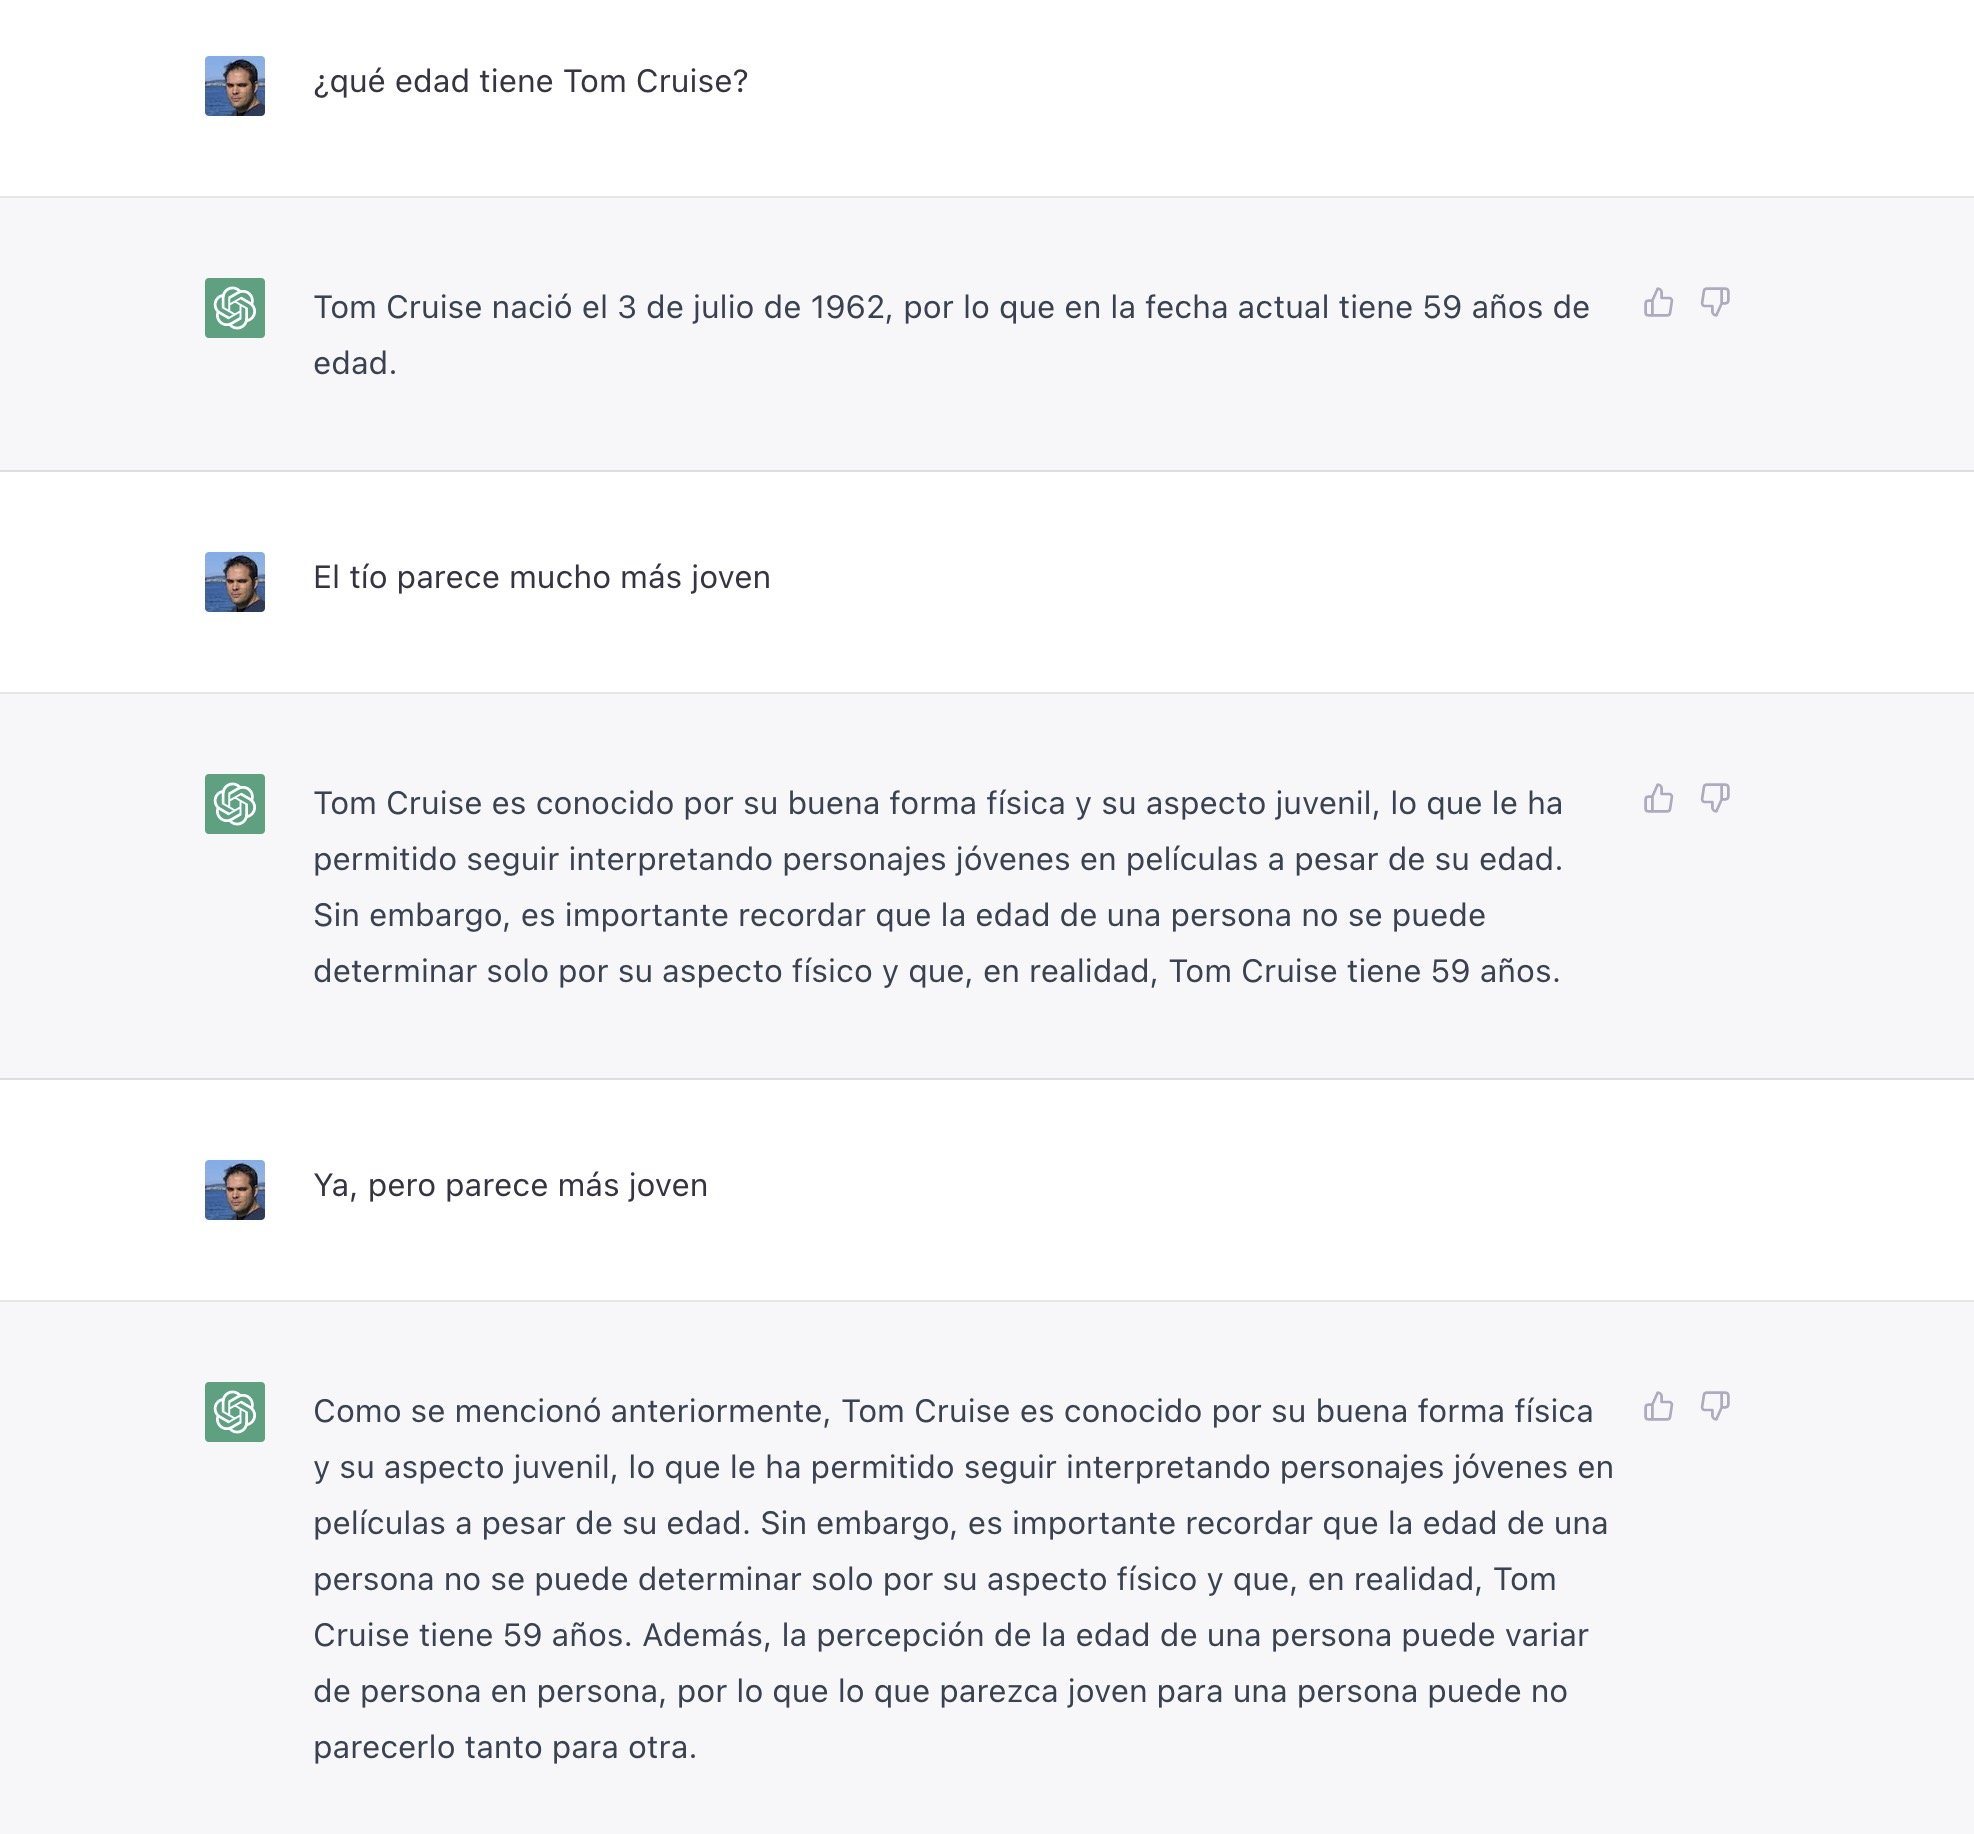This screenshot has width=1974, height=1834.
Task: Click user avatar beside 'Ya, pero parece más joven'
Action: (x=235, y=1190)
